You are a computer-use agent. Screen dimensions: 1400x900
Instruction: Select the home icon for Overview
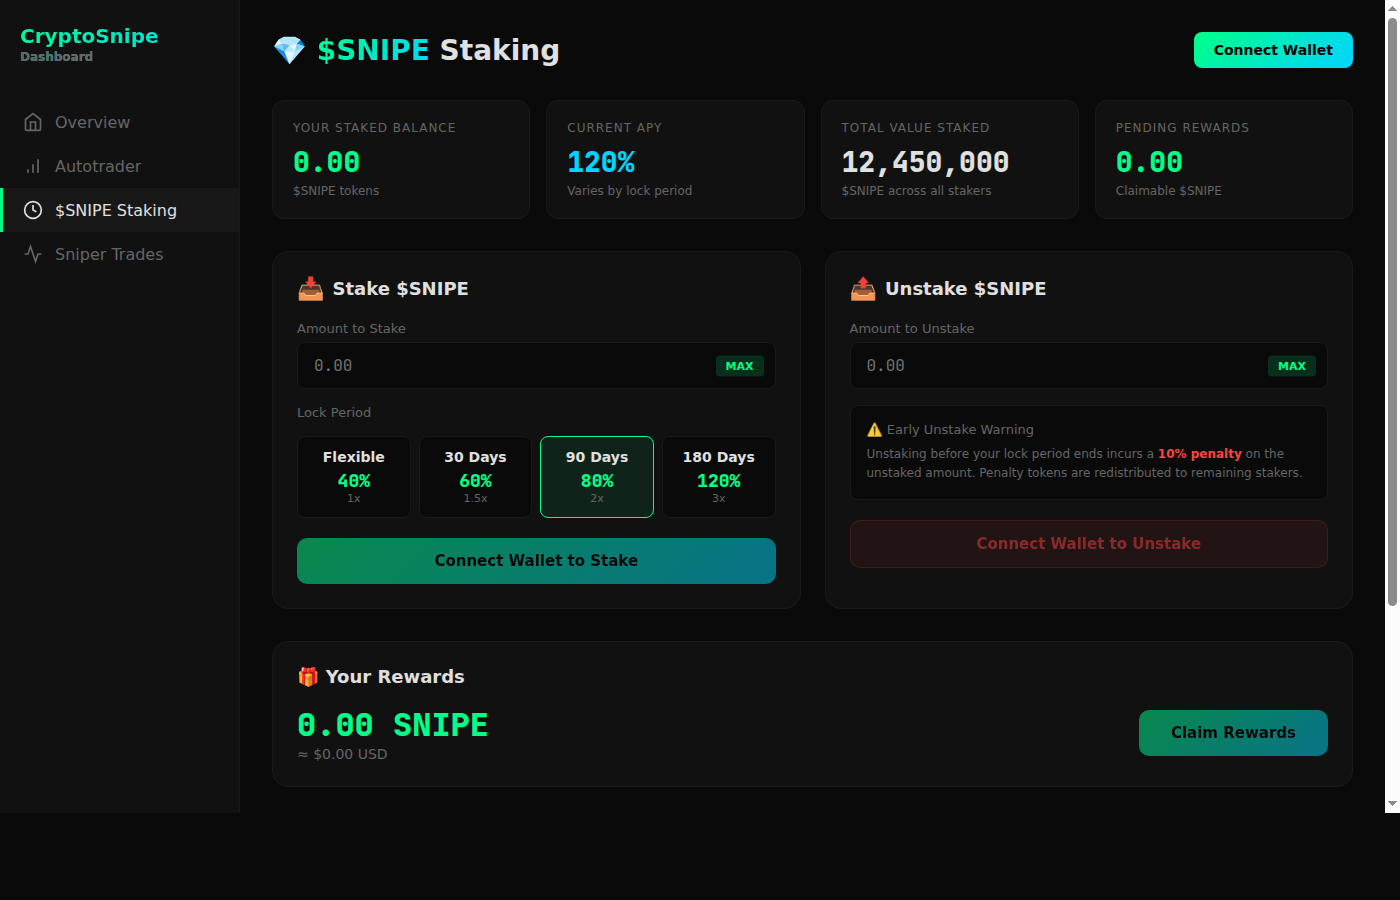click(32, 121)
